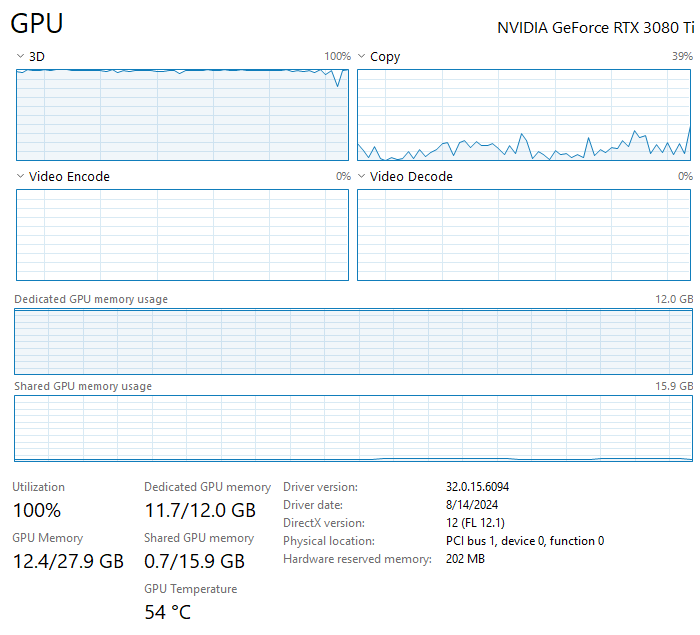Select the empty Video Encode graph
The image size is (700, 635).
click(x=183, y=235)
